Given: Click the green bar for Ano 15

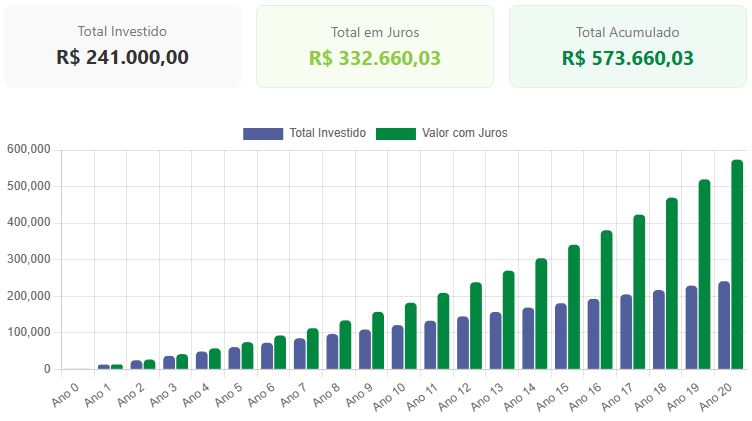Looking at the screenshot, I should (574, 307).
